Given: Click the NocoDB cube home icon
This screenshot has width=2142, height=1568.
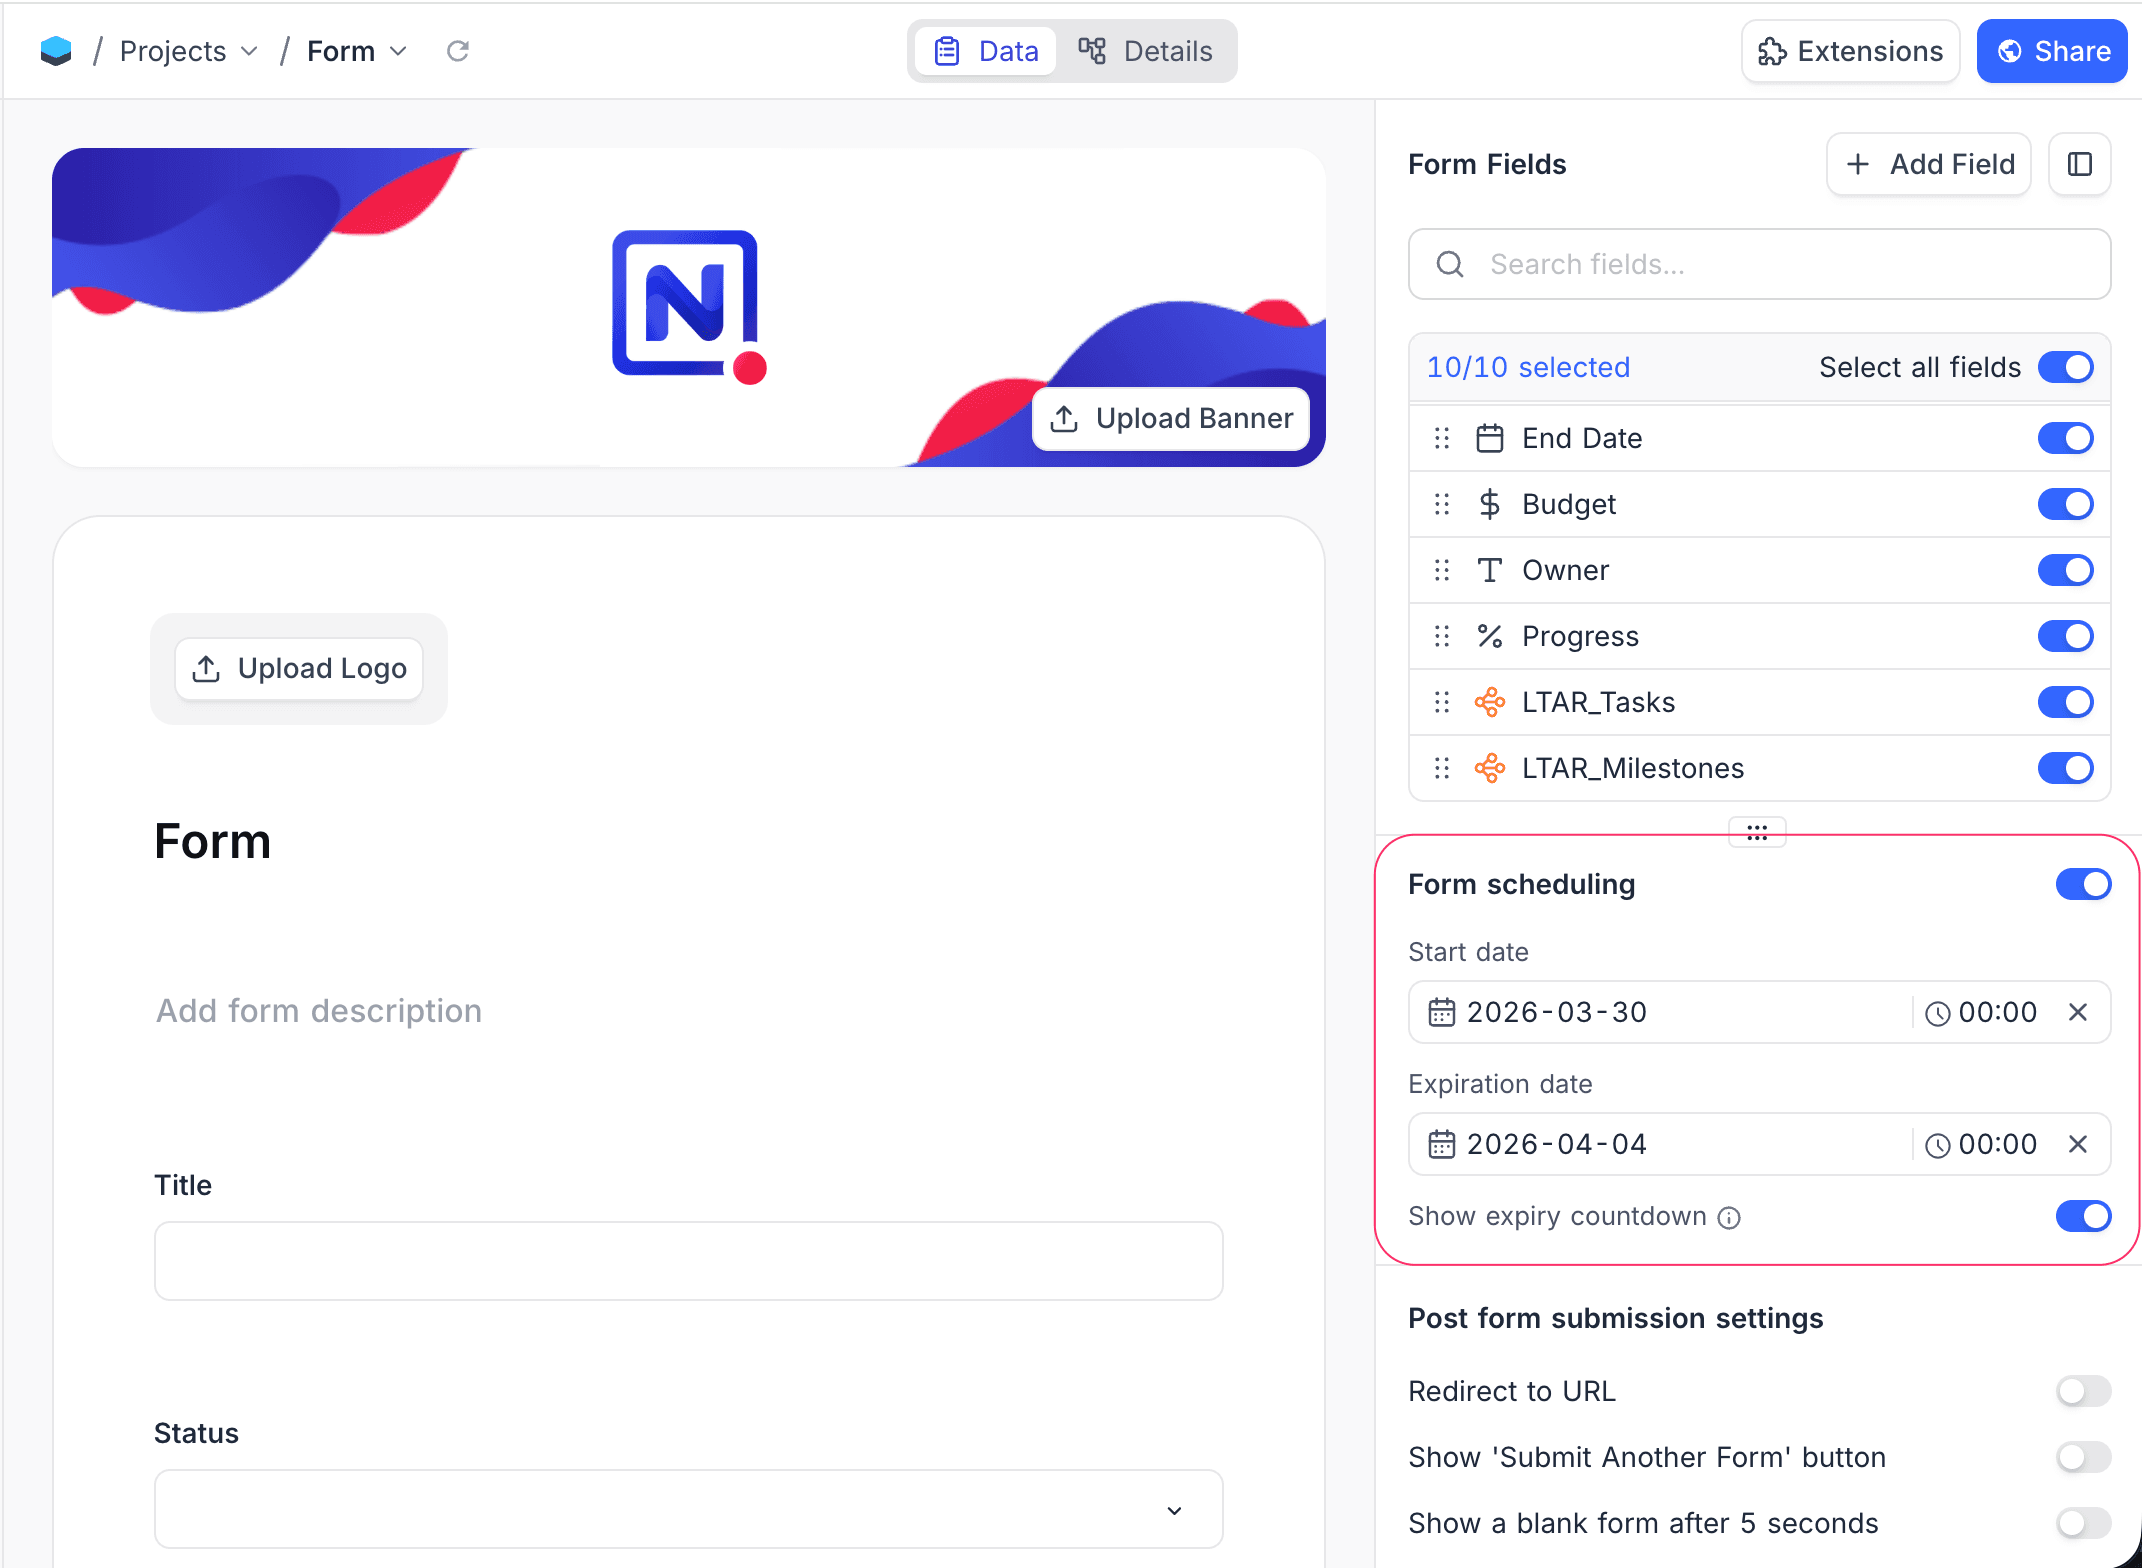Looking at the screenshot, I should click(x=56, y=51).
